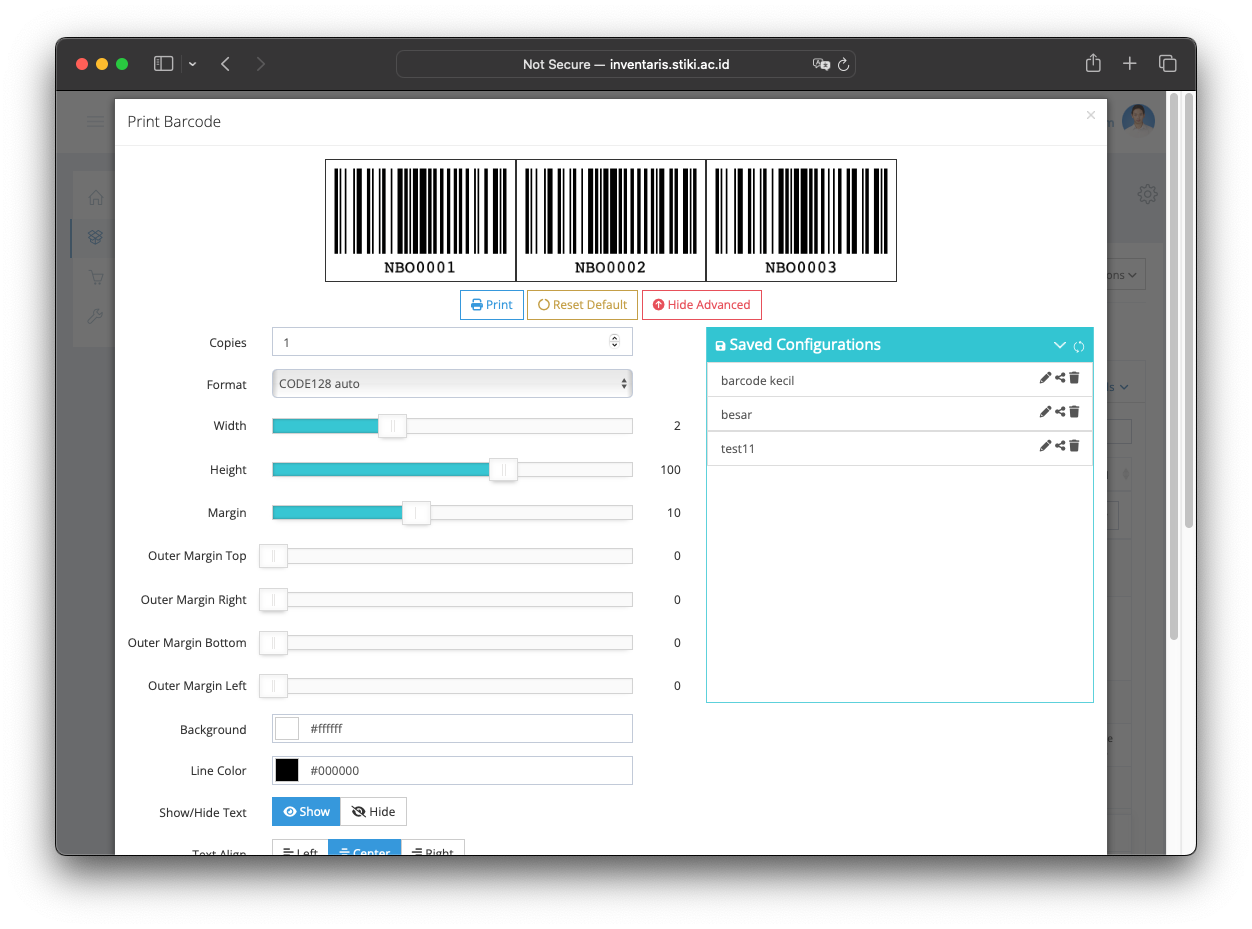The image size is (1252, 929).
Task: Reload the page in address bar
Action: [x=843, y=64]
